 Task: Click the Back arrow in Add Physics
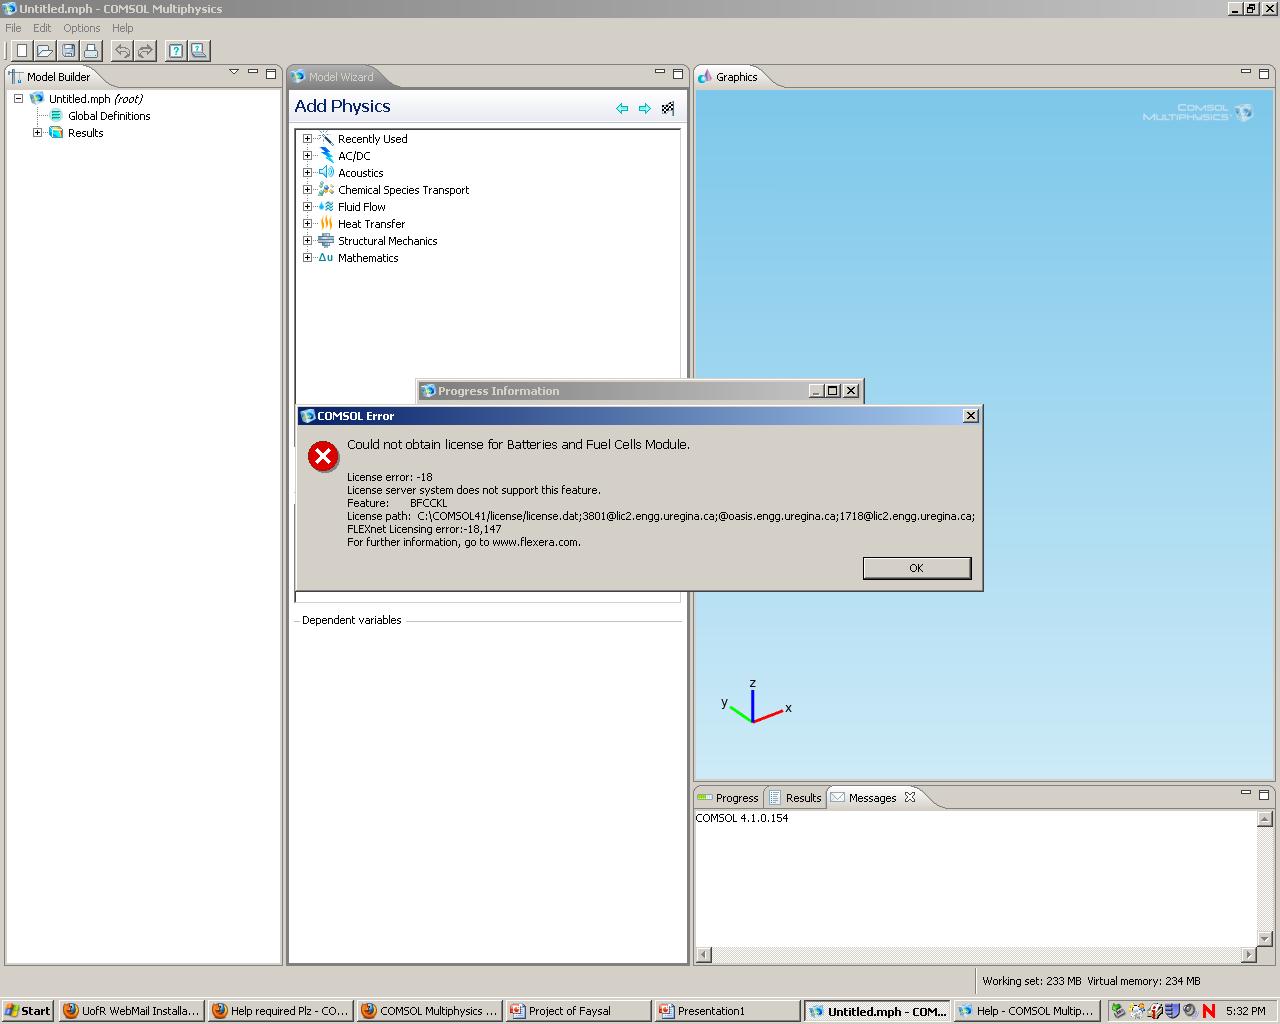[622, 108]
